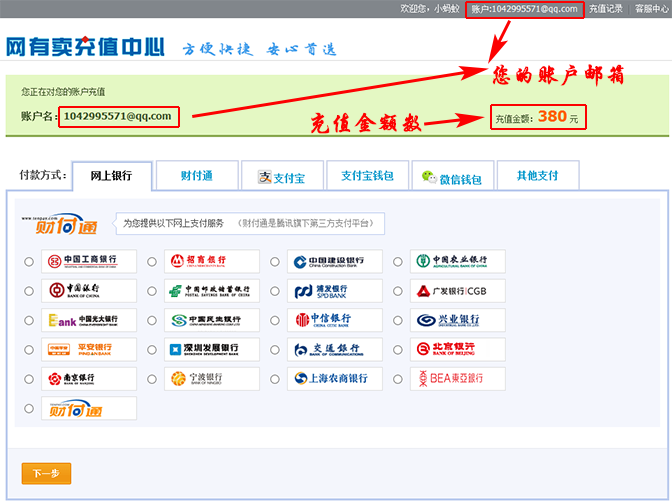Select the 中国光大银行 radio button
This screenshot has height=504, width=672.
[x=29, y=320]
